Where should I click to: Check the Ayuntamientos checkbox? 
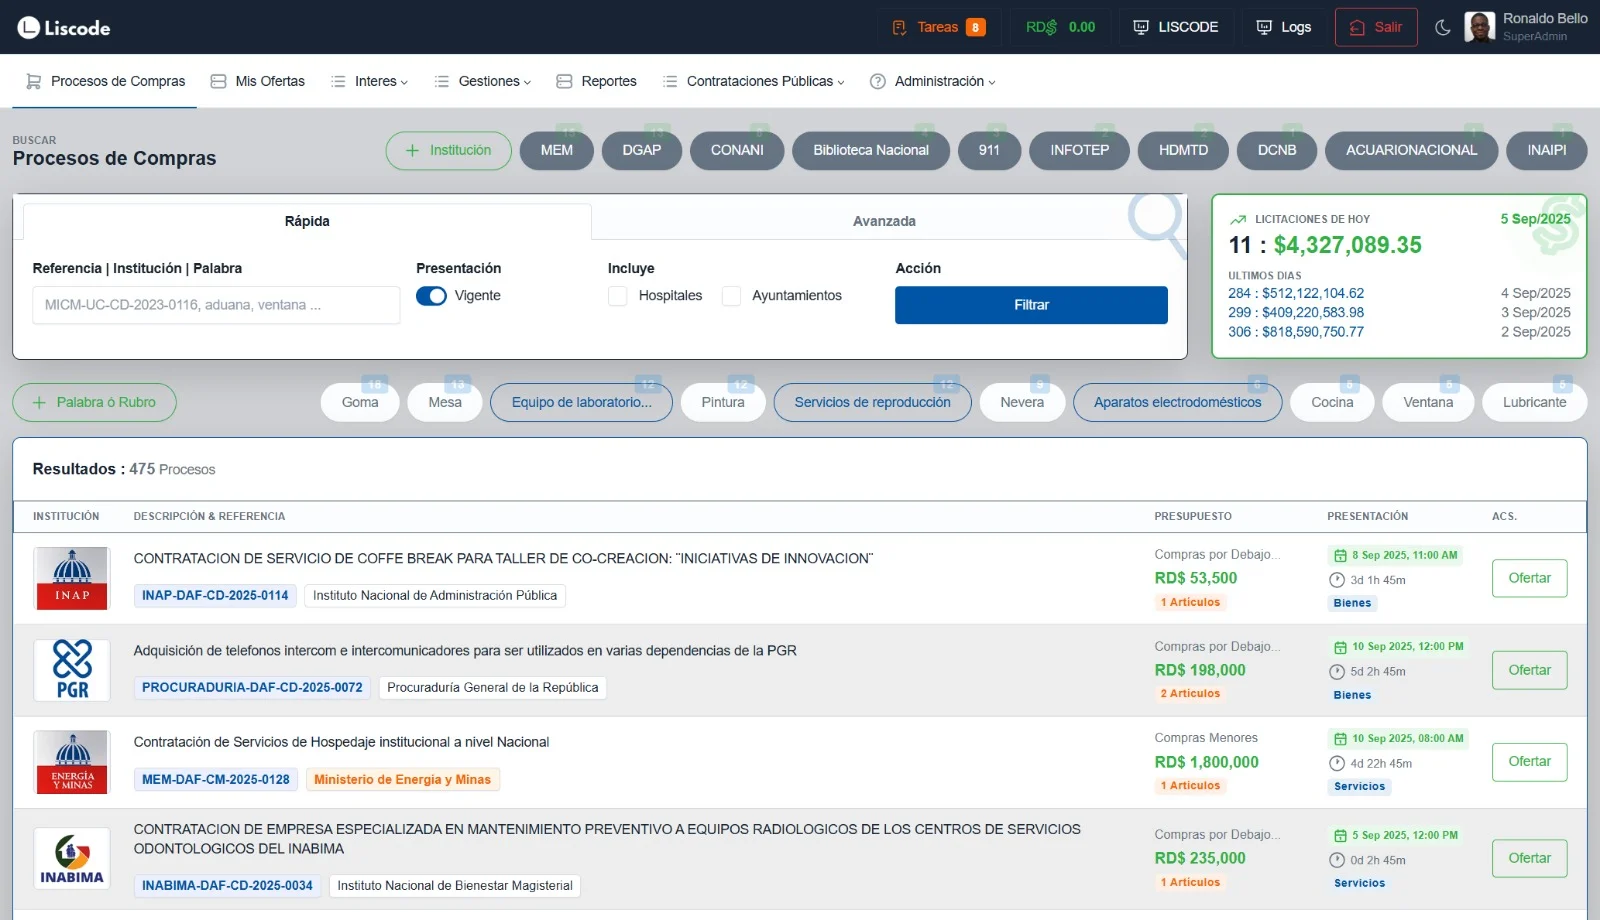tap(731, 296)
